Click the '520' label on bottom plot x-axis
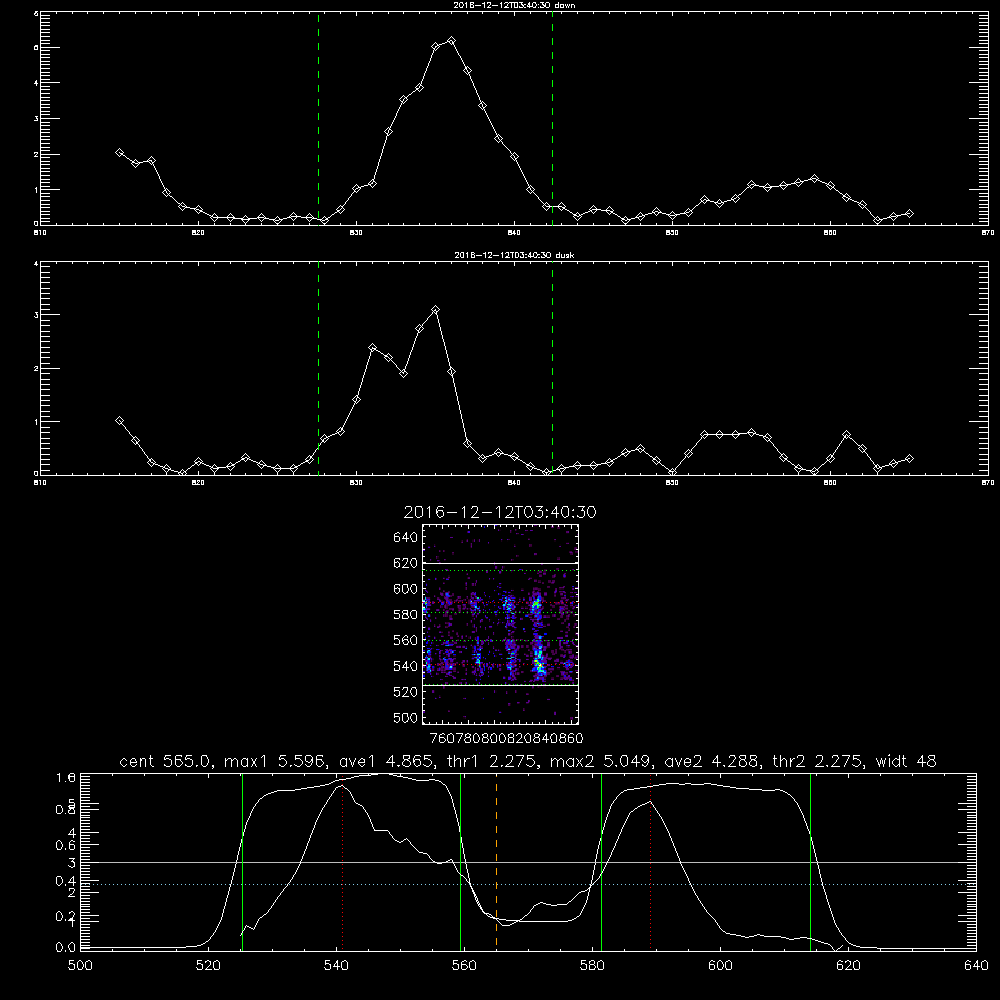The width and height of the screenshot is (1000, 1000). pos(208,966)
